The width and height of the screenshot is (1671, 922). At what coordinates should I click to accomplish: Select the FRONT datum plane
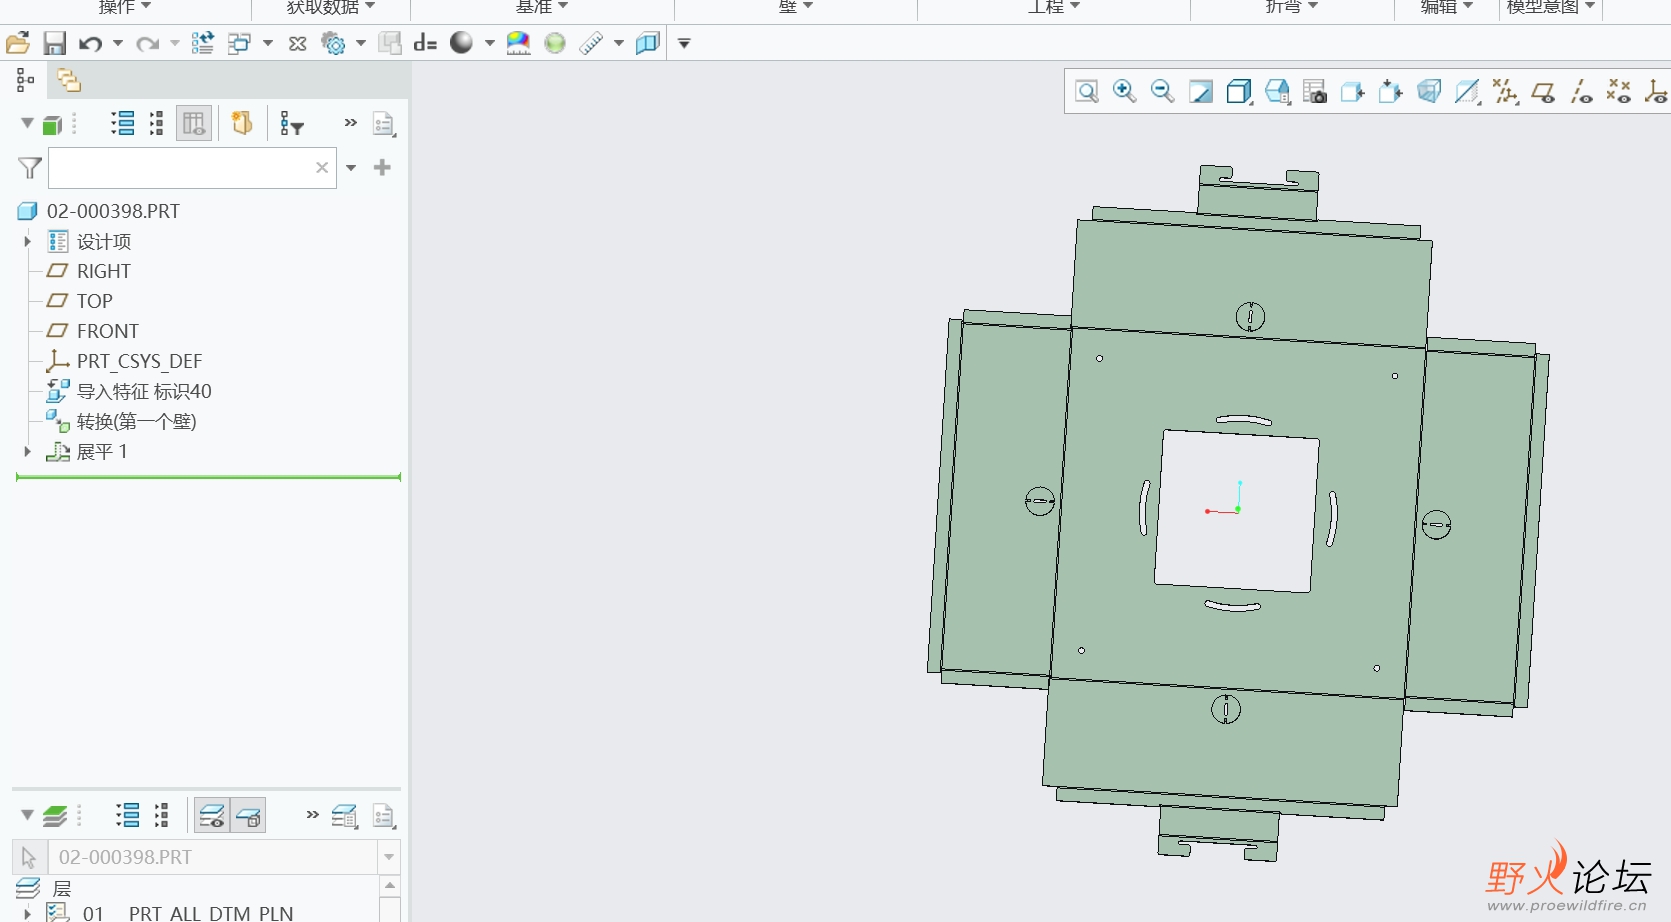point(108,331)
